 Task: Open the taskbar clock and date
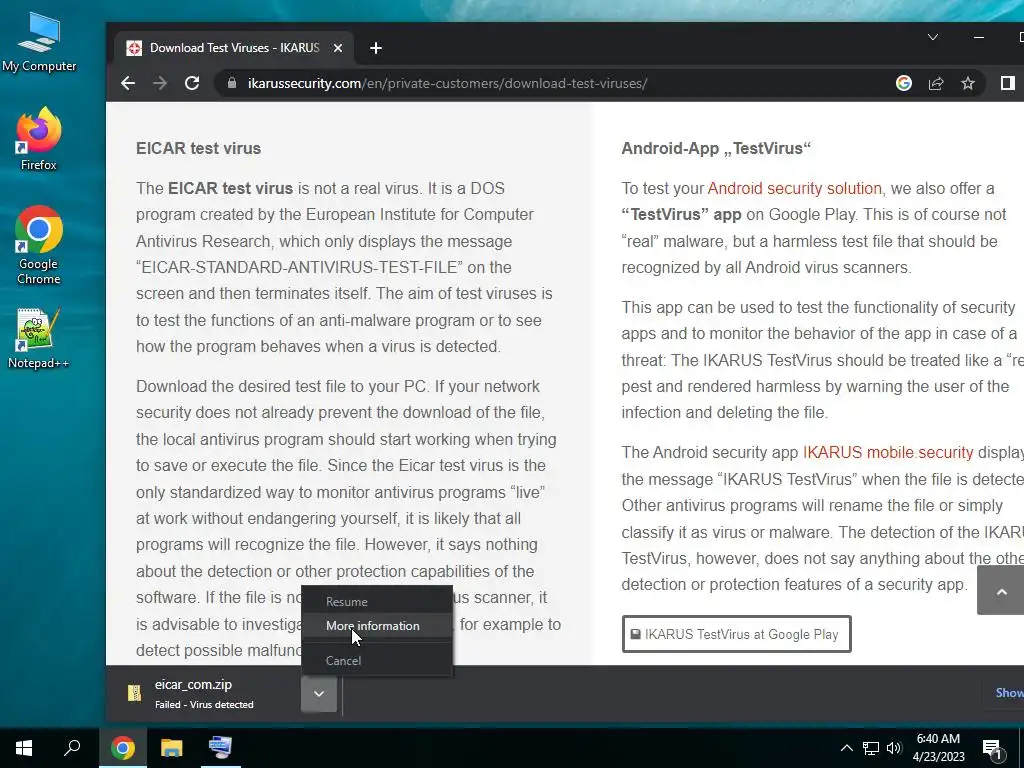click(938, 748)
